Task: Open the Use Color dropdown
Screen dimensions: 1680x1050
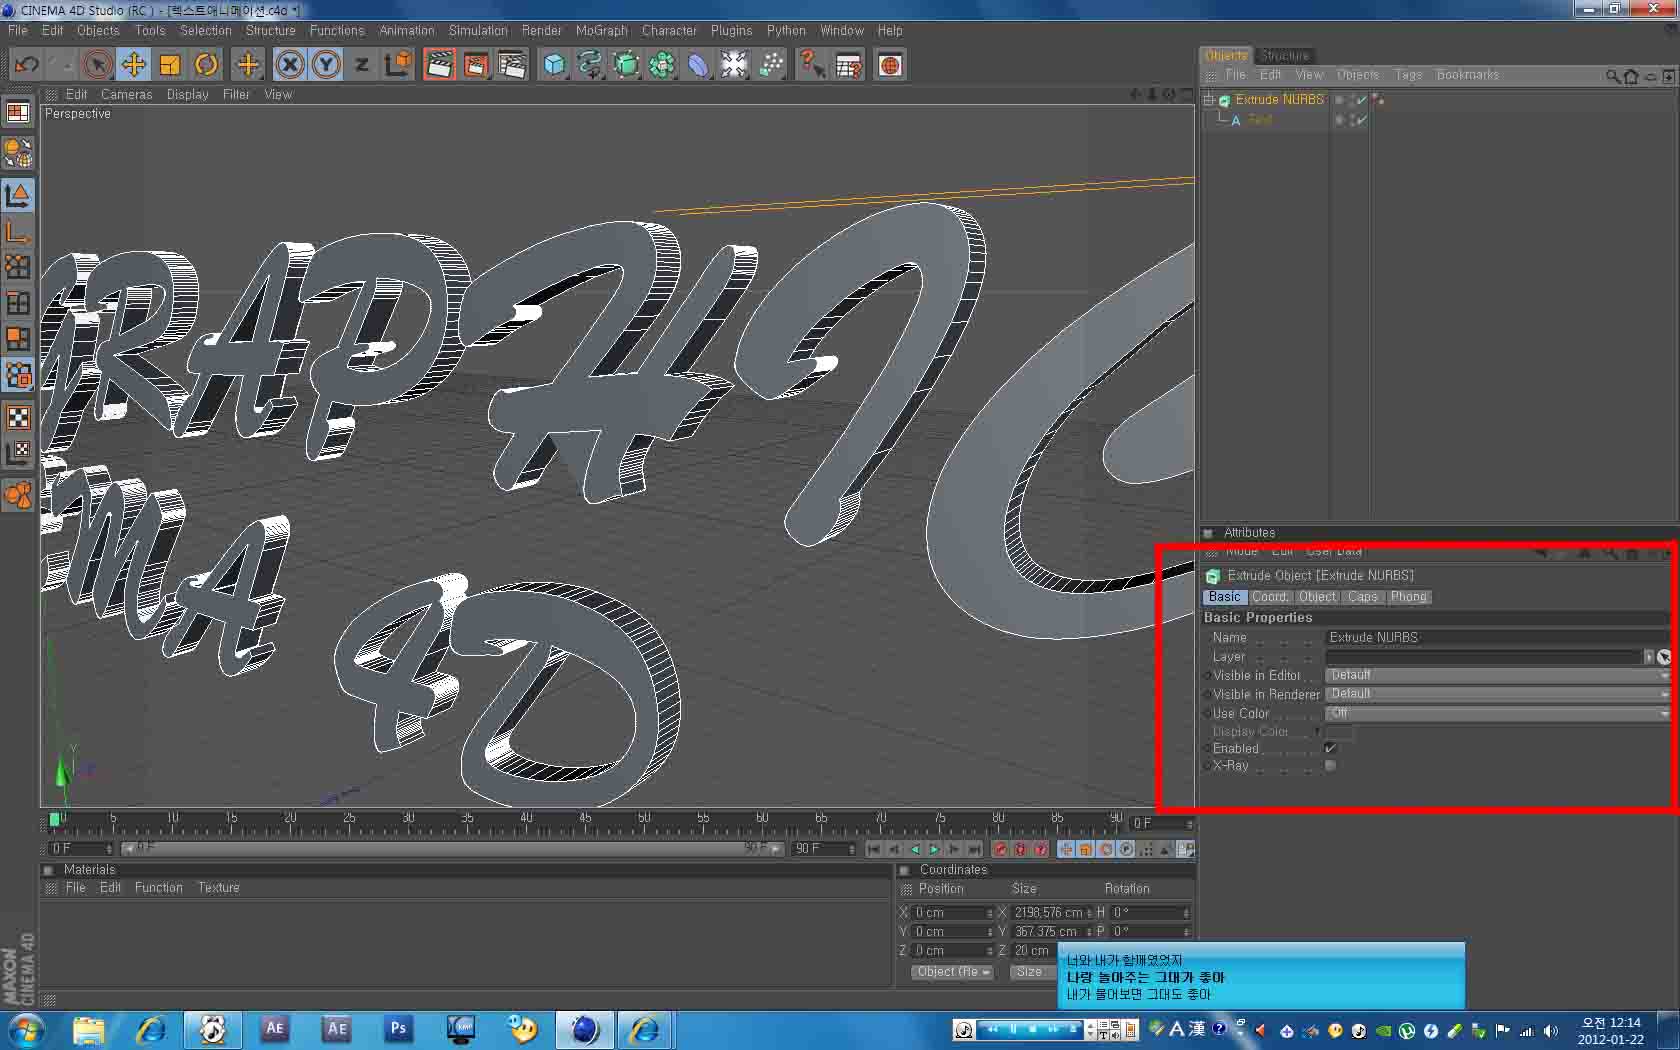Action: (1498, 713)
